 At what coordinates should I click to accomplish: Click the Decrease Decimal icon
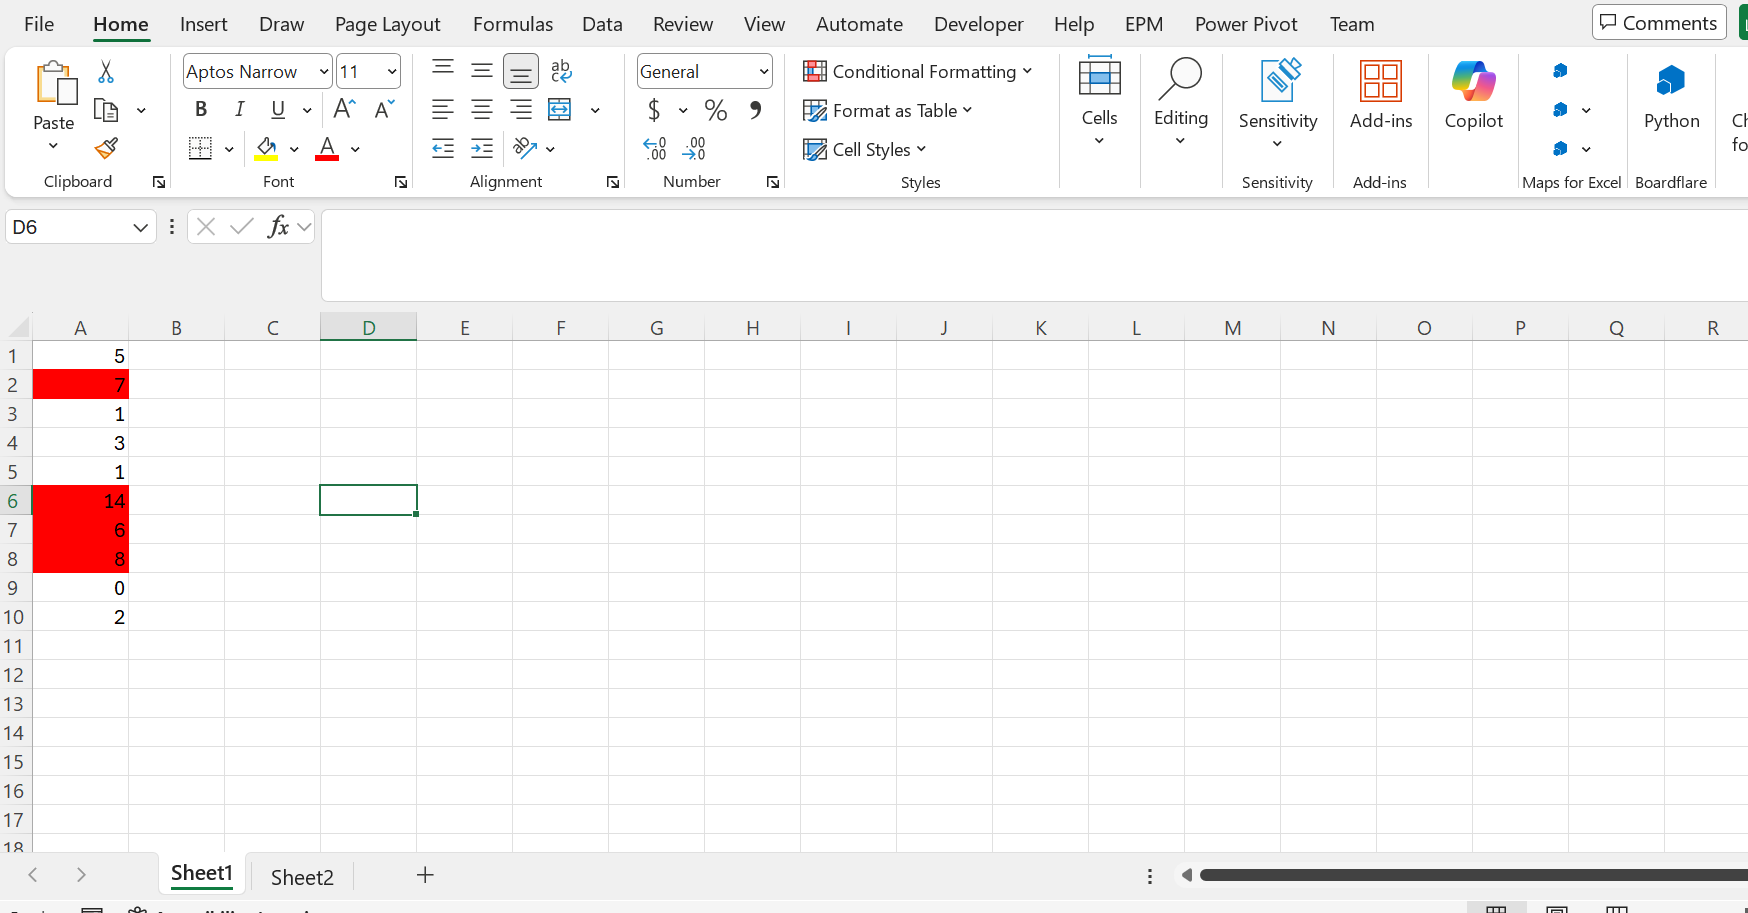pos(694,149)
